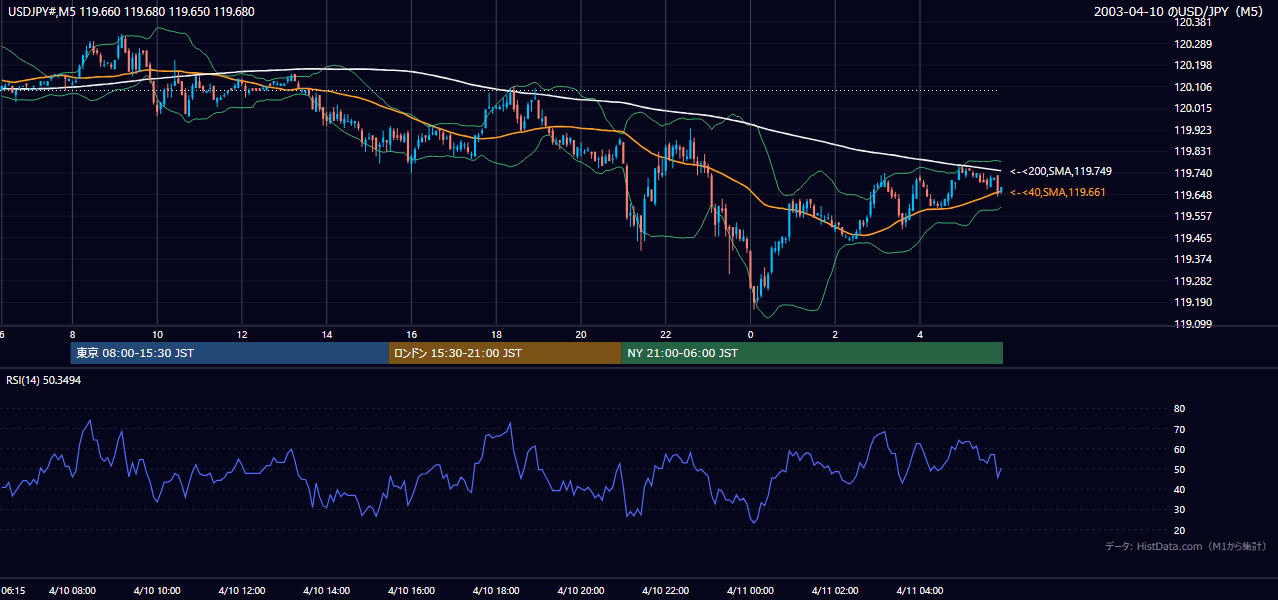Click the 4/10 12:00 date axis label
The image size is (1278, 600).
[242, 590]
